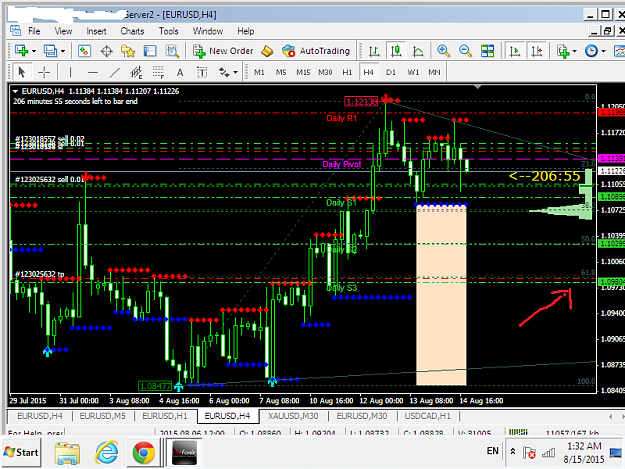The width and height of the screenshot is (625, 469).
Task: Click the EURUSD,H4 chart title triangle
Action: [x=15, y=91]
